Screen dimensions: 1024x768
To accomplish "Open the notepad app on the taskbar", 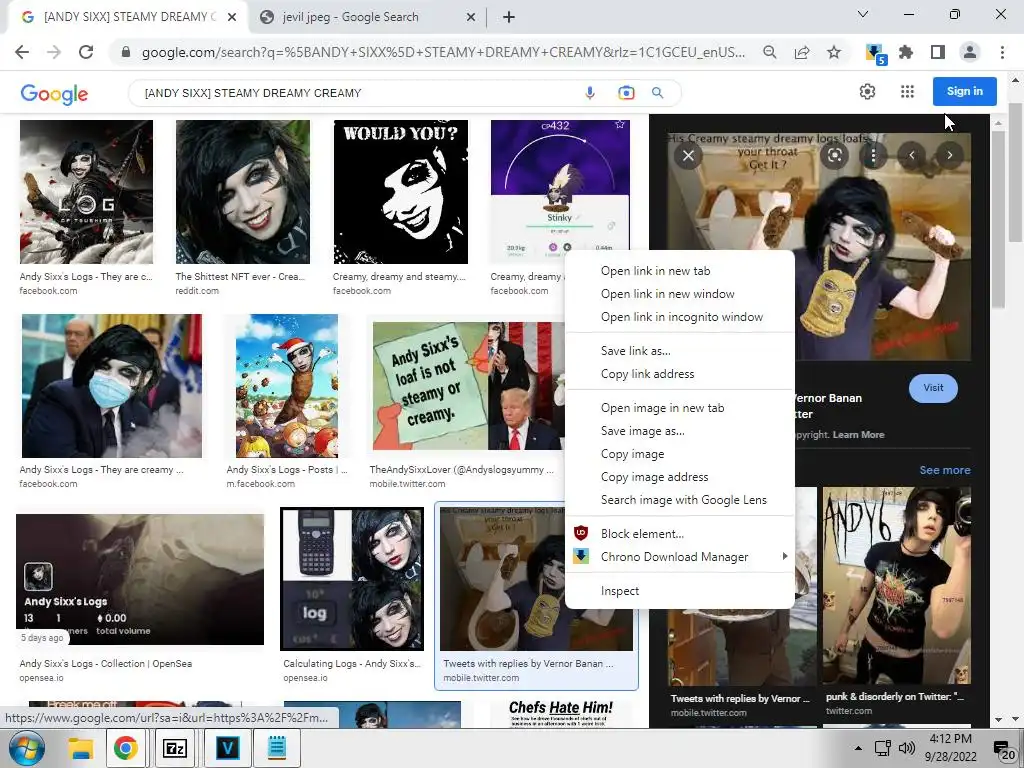I will [276, 748].
